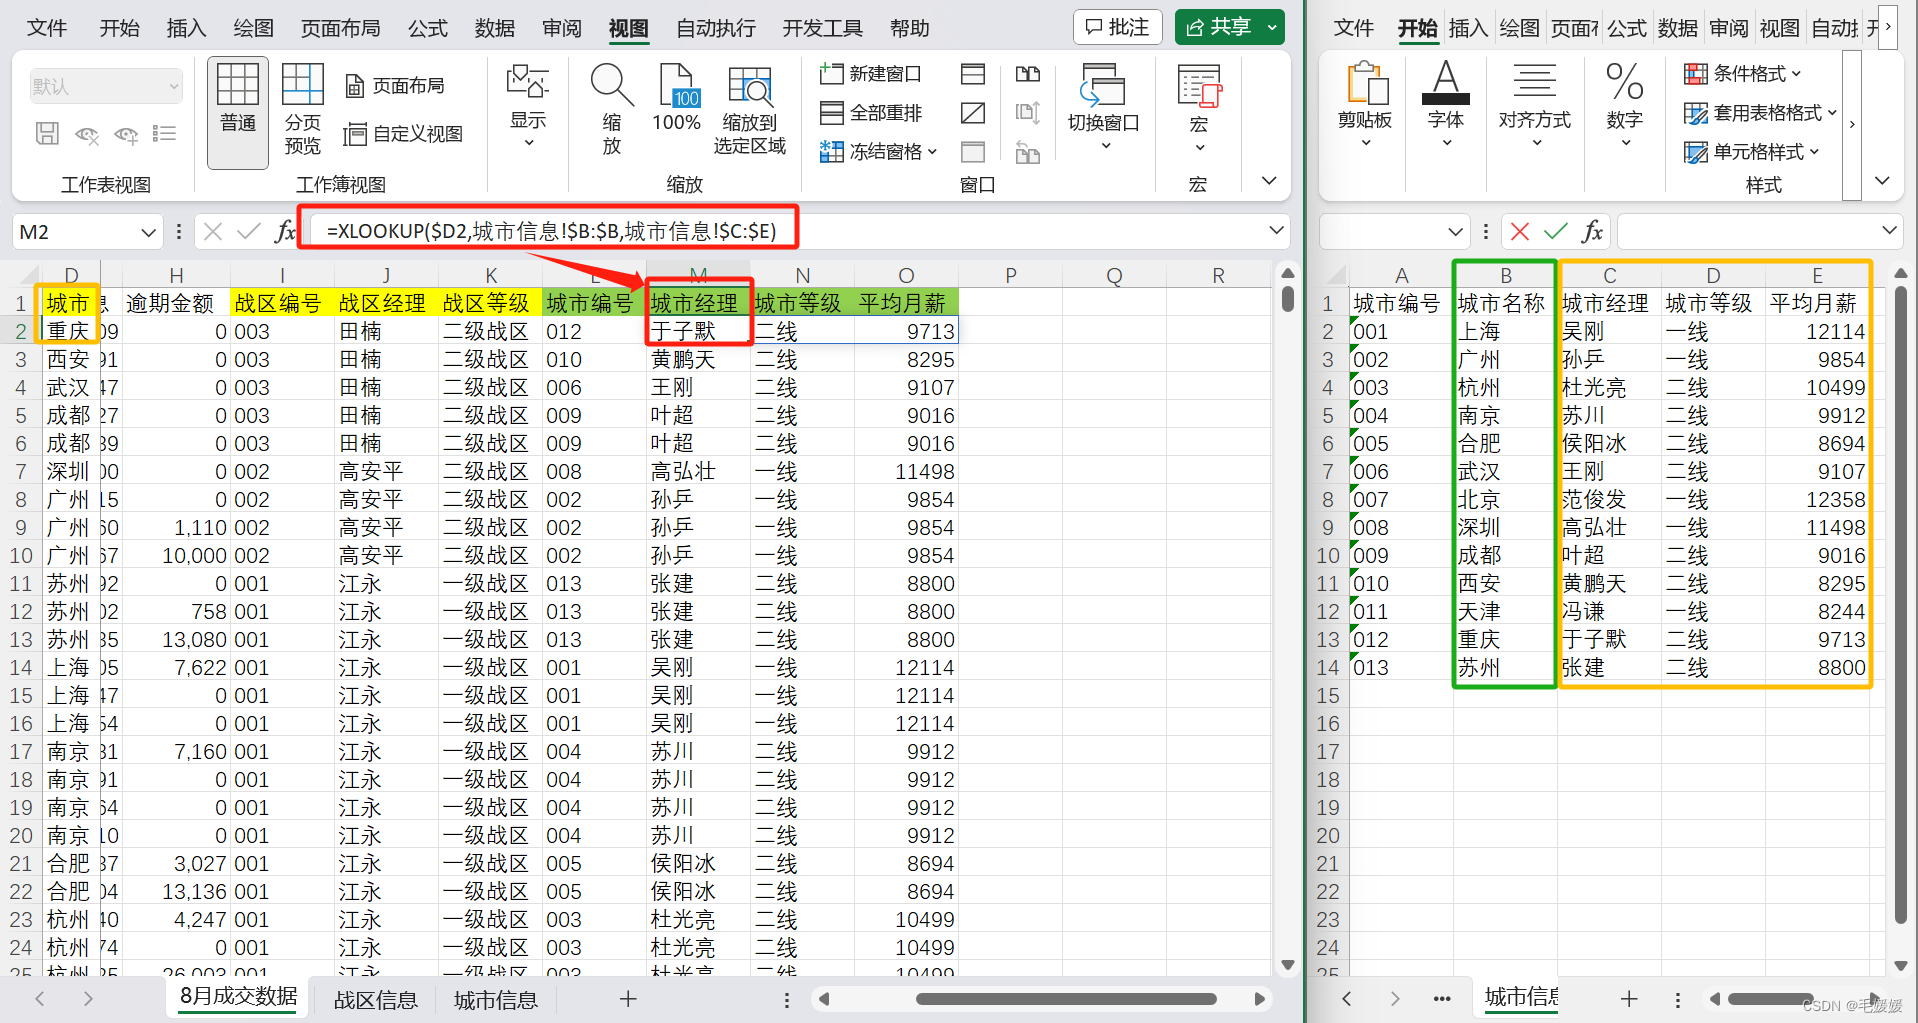Click the left window horizontal scrollbar thumb
This screenshot has height=1023, width=1918.
[1066, 999]
